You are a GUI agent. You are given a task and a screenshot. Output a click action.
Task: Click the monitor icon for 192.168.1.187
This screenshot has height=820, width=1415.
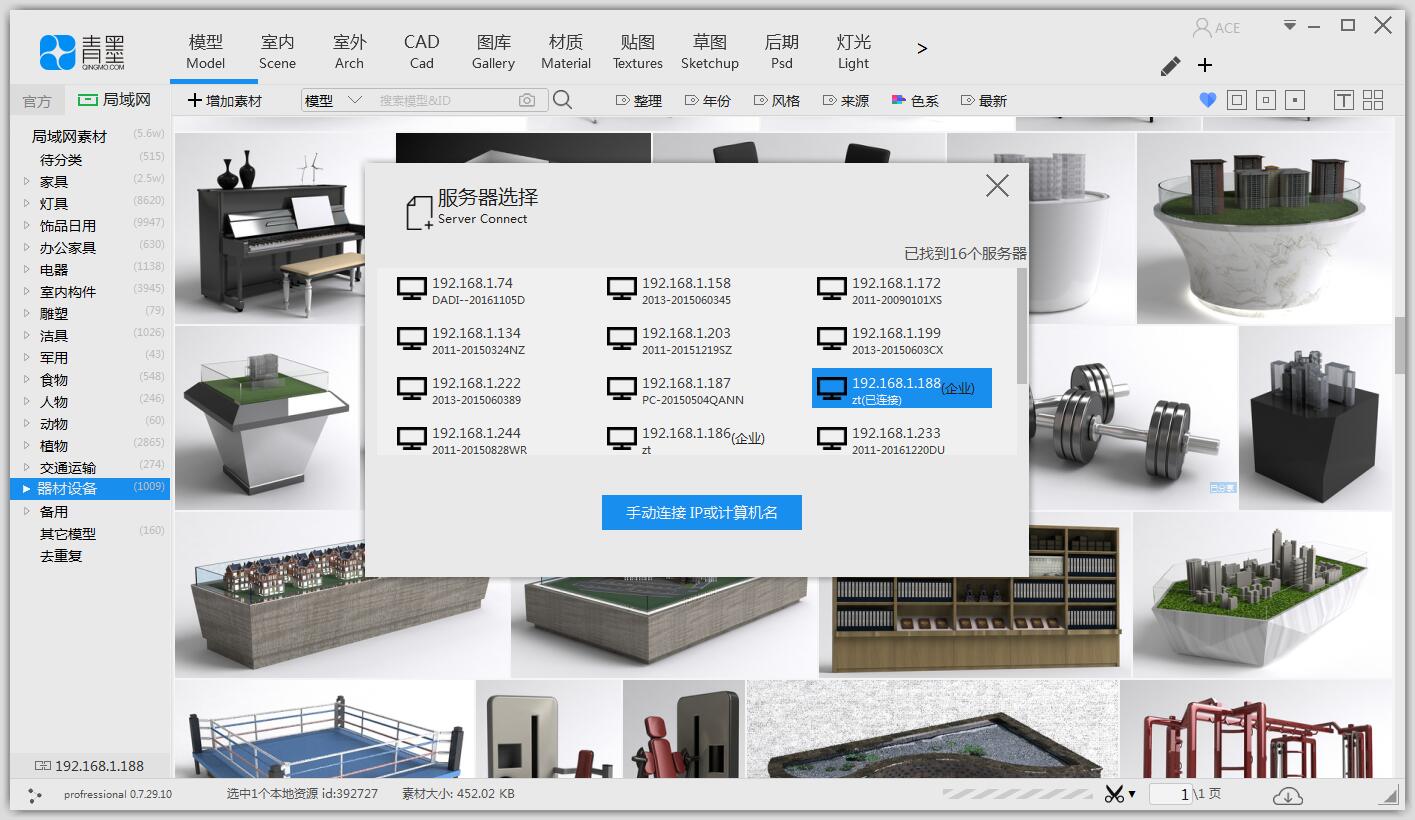pos(622,389)
